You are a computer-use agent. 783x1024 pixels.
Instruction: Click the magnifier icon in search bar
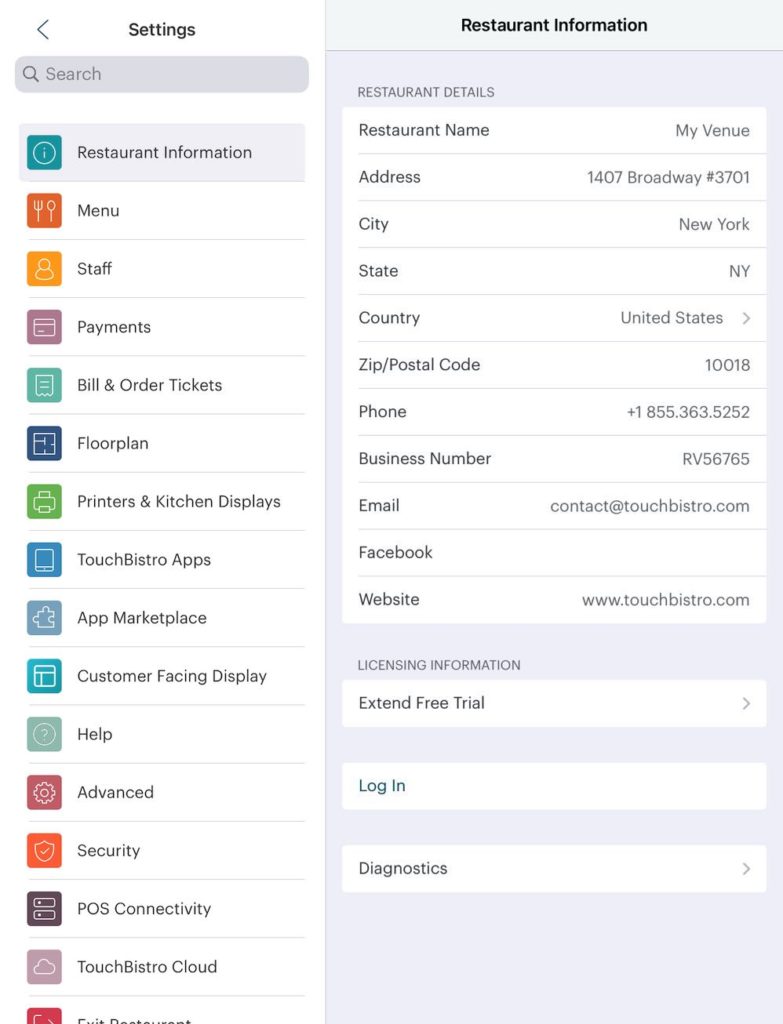point(31,74)
